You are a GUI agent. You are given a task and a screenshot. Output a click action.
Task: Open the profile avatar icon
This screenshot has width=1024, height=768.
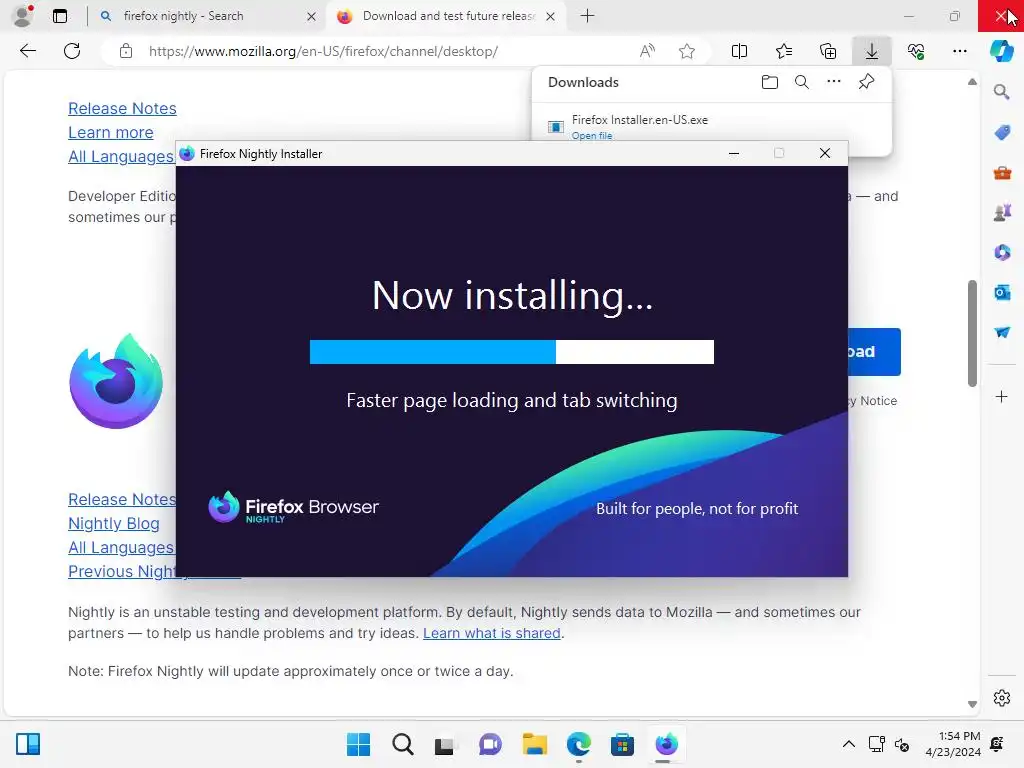[23, 16]
